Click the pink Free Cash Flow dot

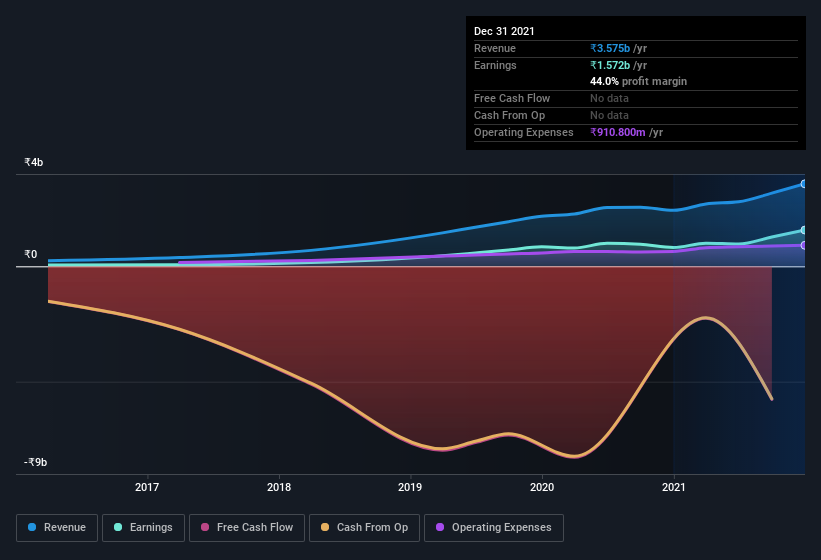tap(205, 527)
